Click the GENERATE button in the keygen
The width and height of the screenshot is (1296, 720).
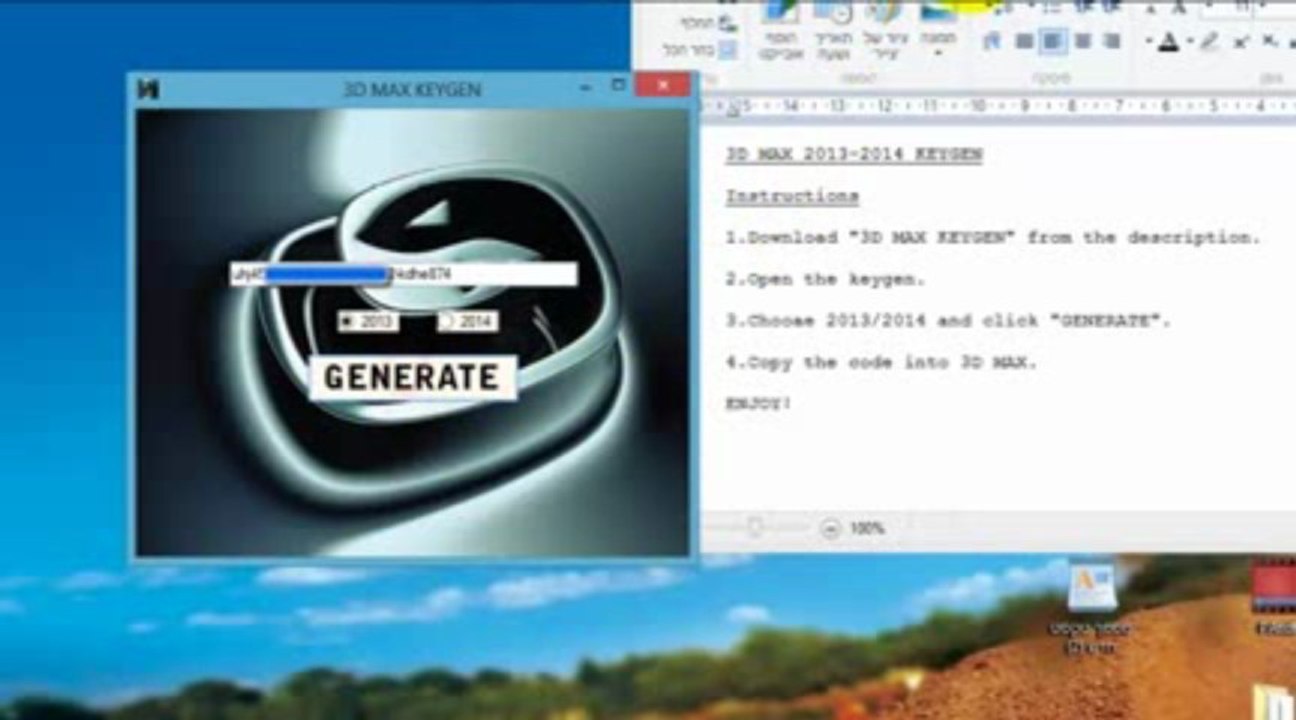click(x=413, y=377)
